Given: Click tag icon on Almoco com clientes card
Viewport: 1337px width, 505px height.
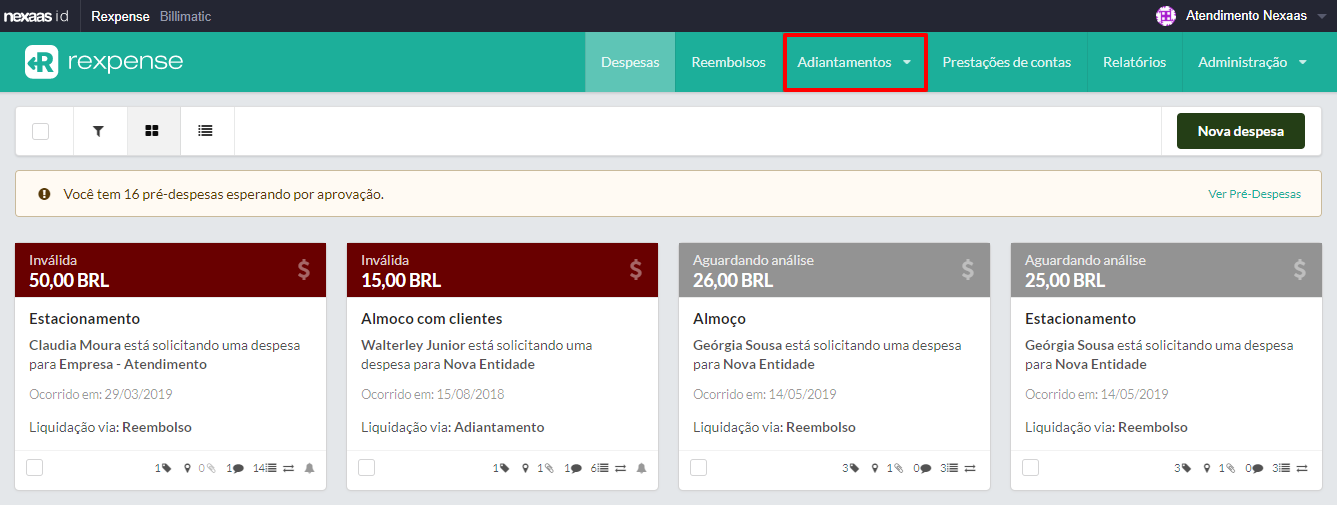Looking at the screenshot, I should coord(504,468).
